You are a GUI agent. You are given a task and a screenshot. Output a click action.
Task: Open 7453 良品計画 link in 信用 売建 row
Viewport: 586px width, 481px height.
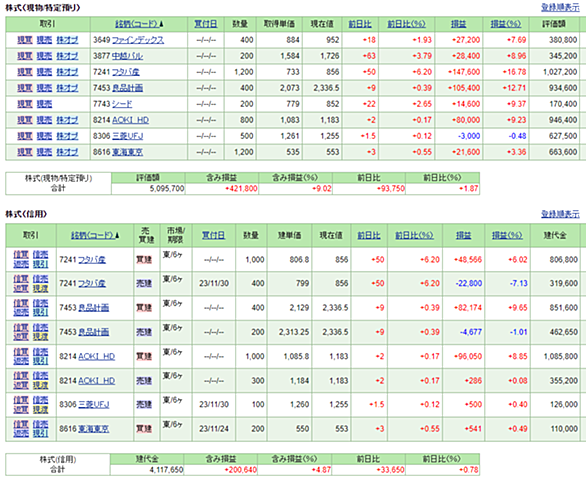tap(93, 332)
